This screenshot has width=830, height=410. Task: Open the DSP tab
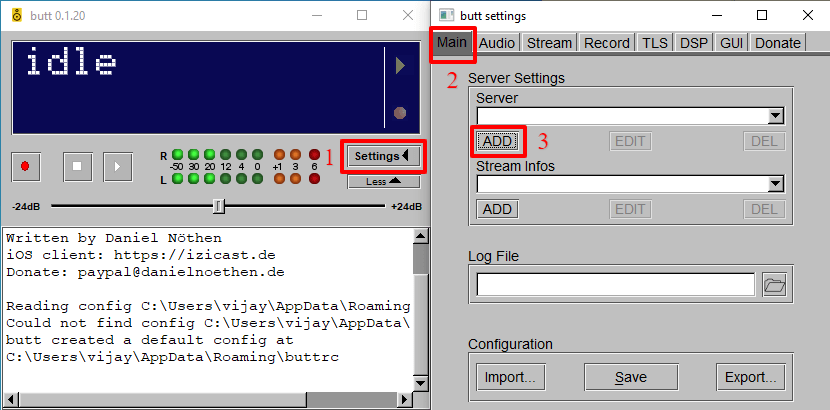pyautogui.click(x=693, y=43)
